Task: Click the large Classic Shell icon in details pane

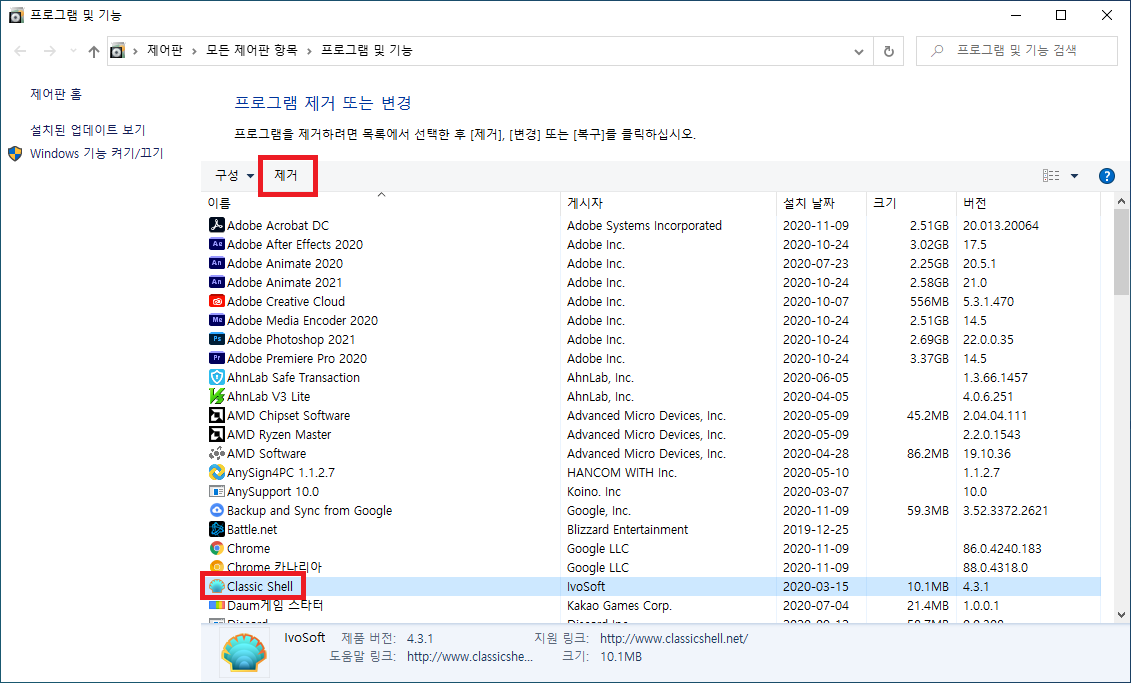Action: coord(245,652)
